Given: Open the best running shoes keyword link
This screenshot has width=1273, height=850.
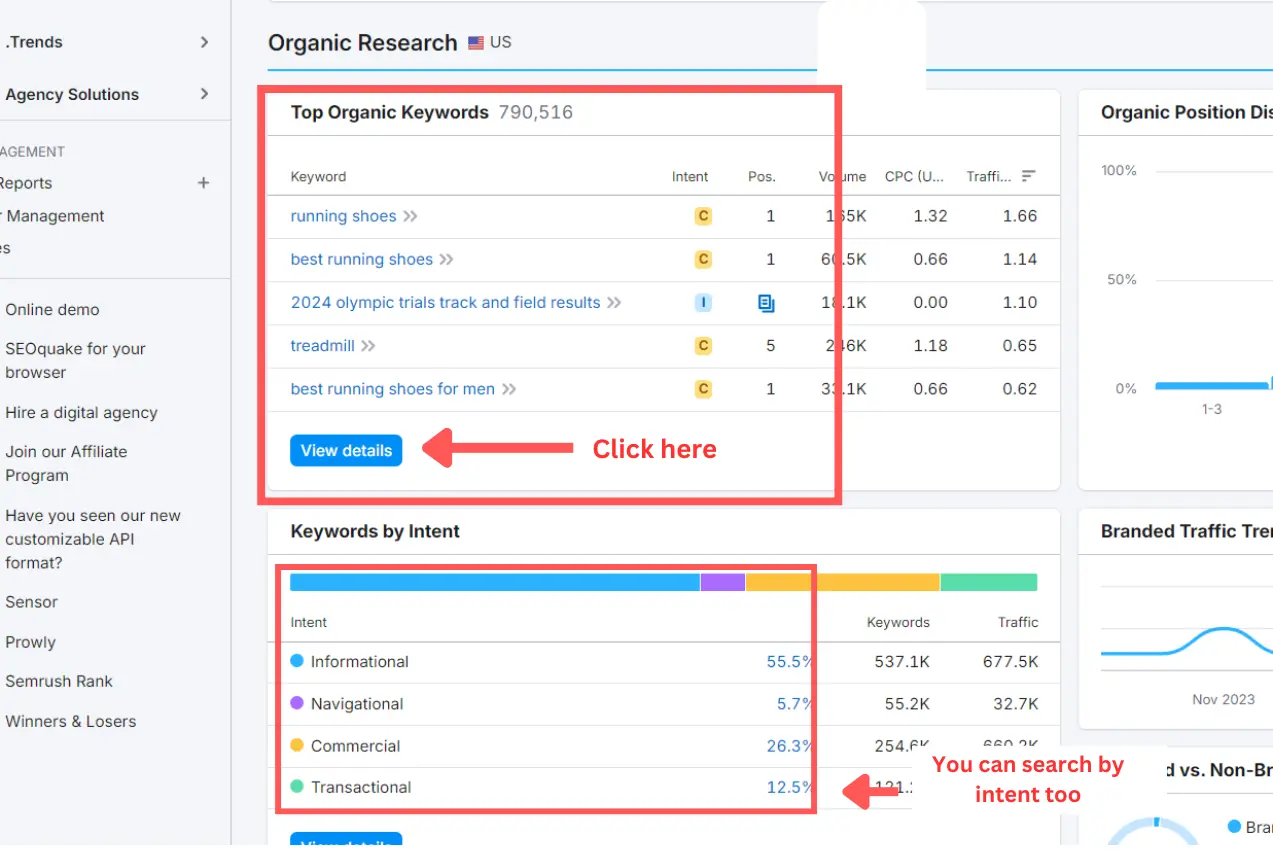Looking at the screenshot, I should pyautogui.click(x=361, y=259).
